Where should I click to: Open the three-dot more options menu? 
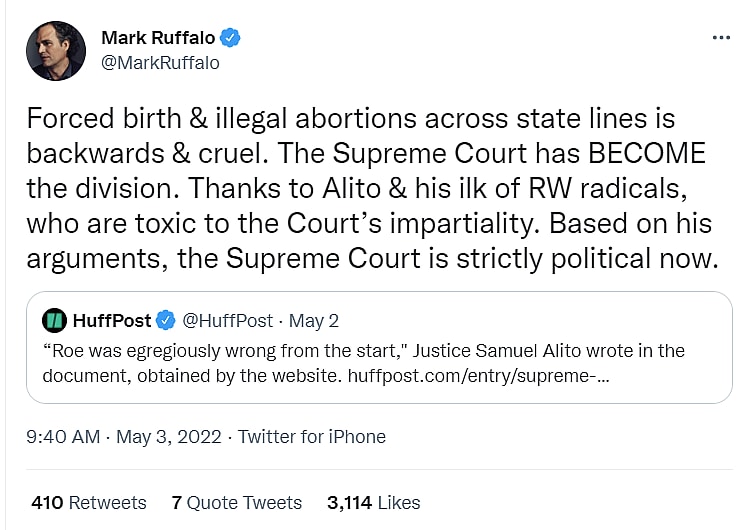721,37
